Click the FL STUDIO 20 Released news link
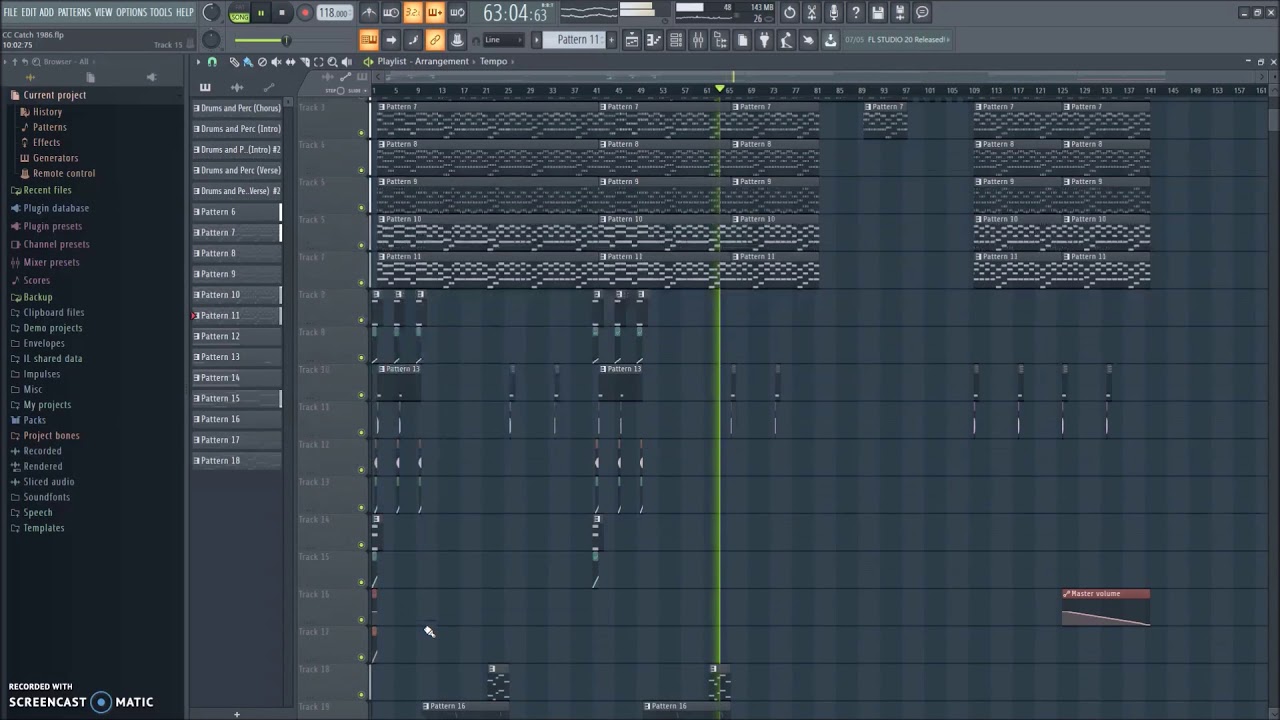1280x720 pixels. (906, 40)
